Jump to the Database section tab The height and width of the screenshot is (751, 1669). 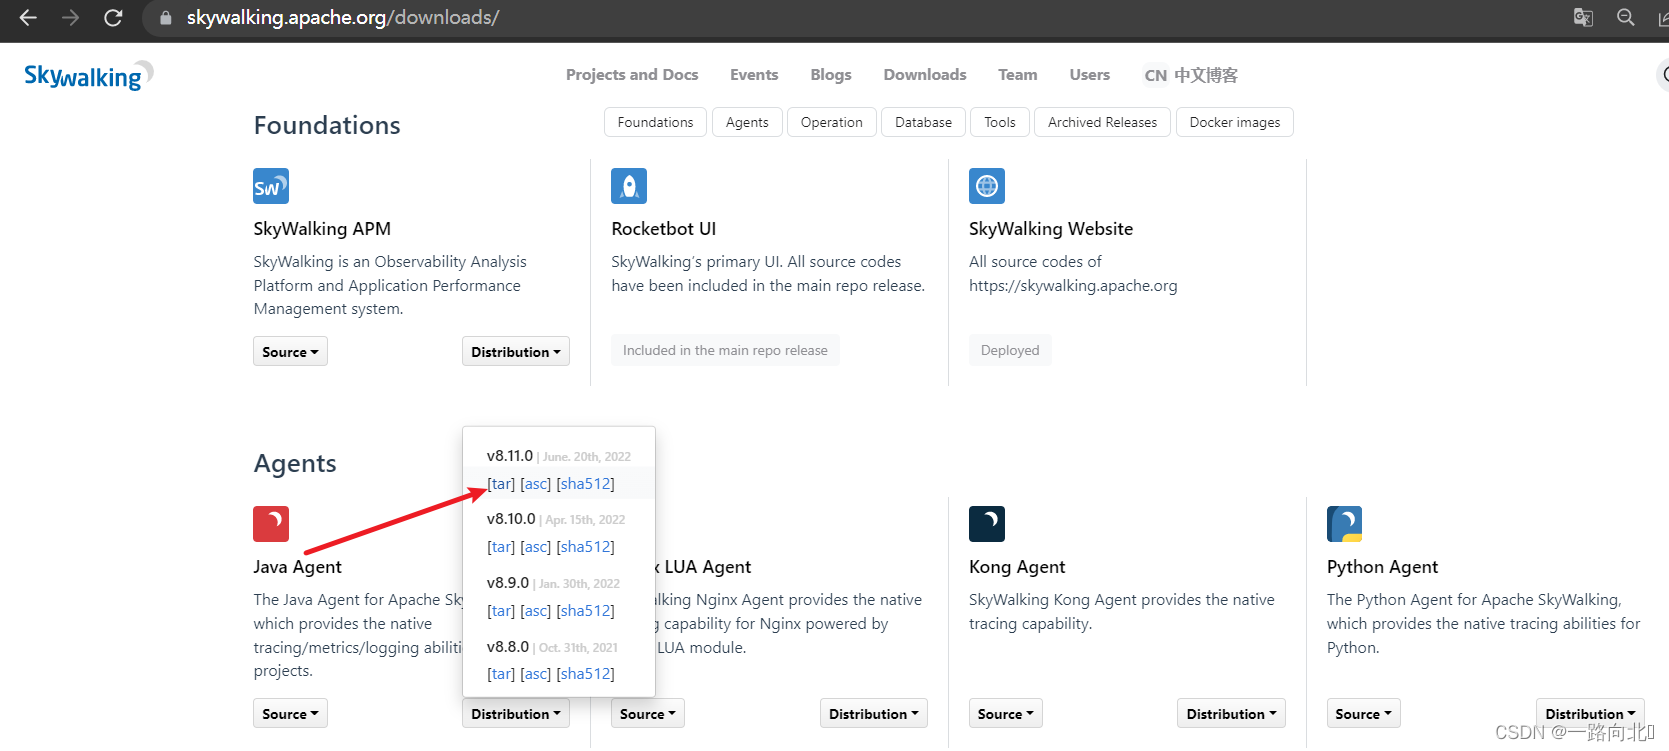923,122
